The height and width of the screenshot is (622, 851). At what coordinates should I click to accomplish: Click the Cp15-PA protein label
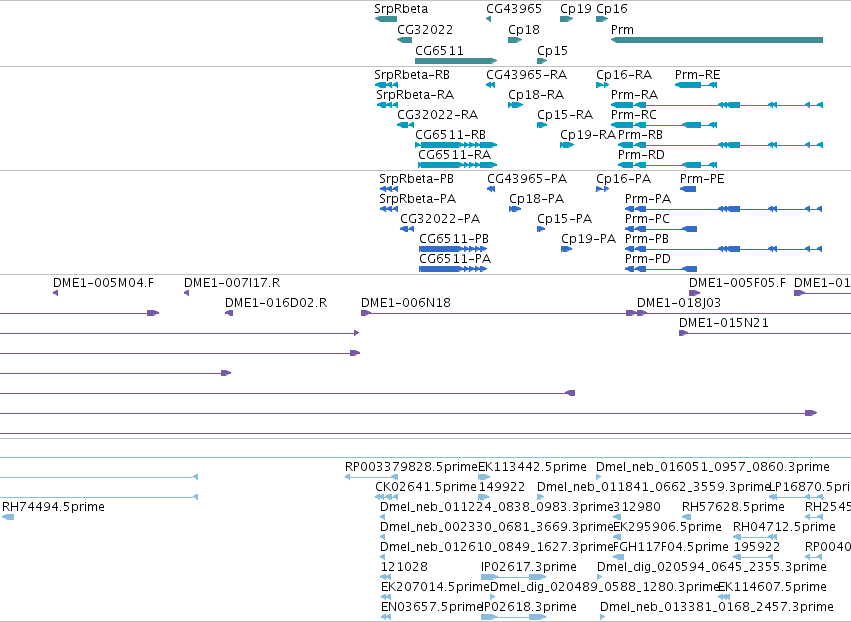coord(564,219)
